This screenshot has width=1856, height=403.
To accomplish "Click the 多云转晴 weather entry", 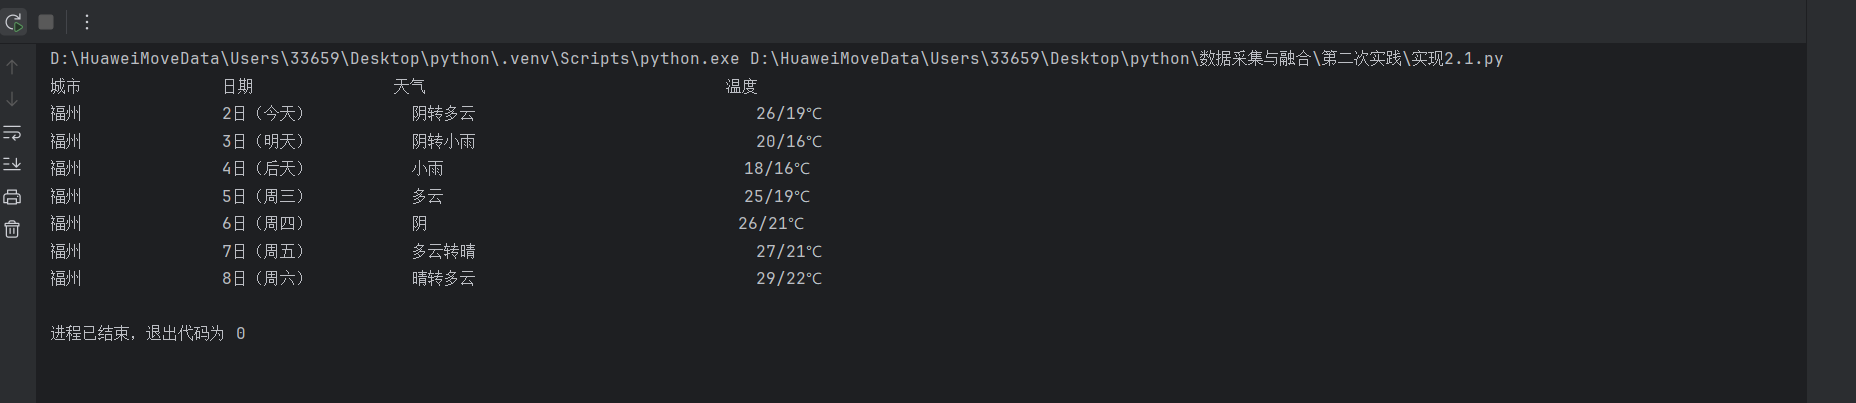I will (x=443, y=252).
